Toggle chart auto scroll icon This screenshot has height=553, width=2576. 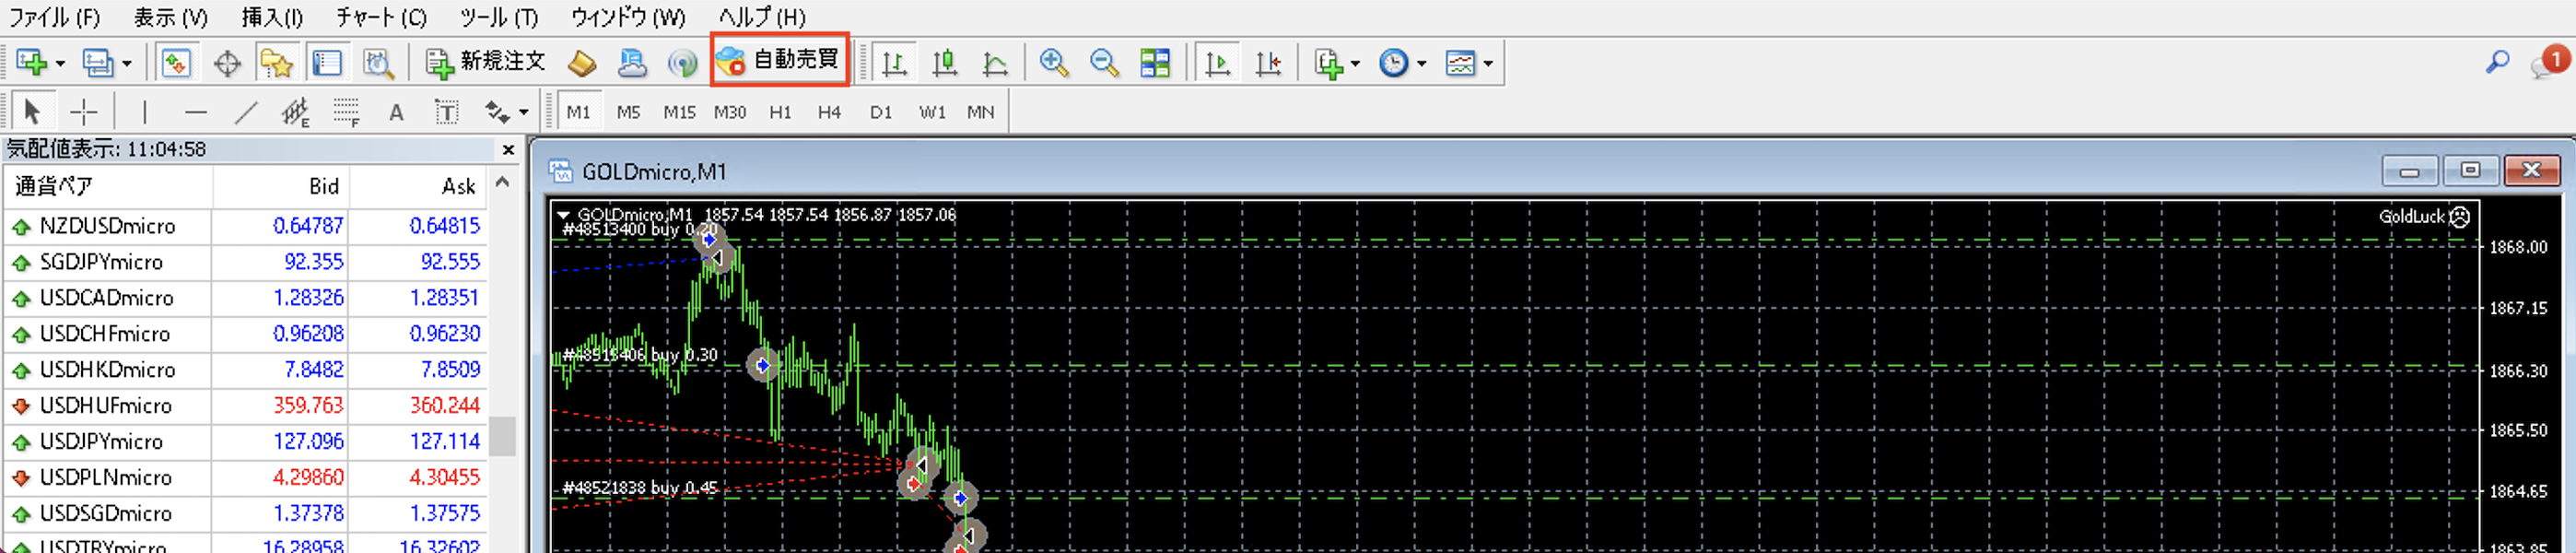[x=1217, y=63]
